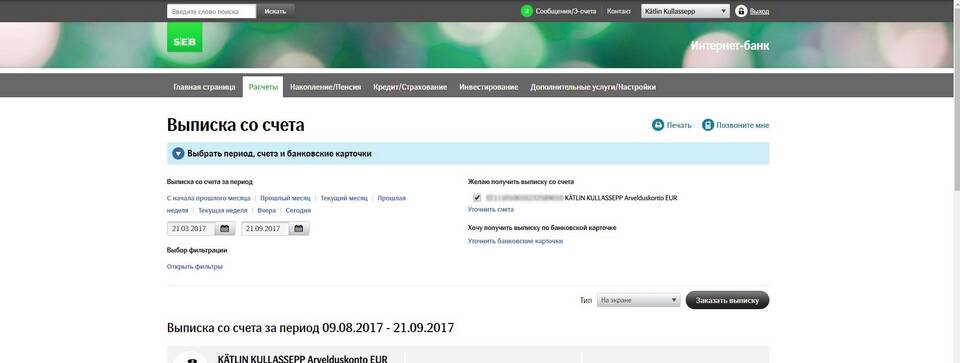Click the lock icon beside Выход
The image size is (960, 363).
coord(741,11)
